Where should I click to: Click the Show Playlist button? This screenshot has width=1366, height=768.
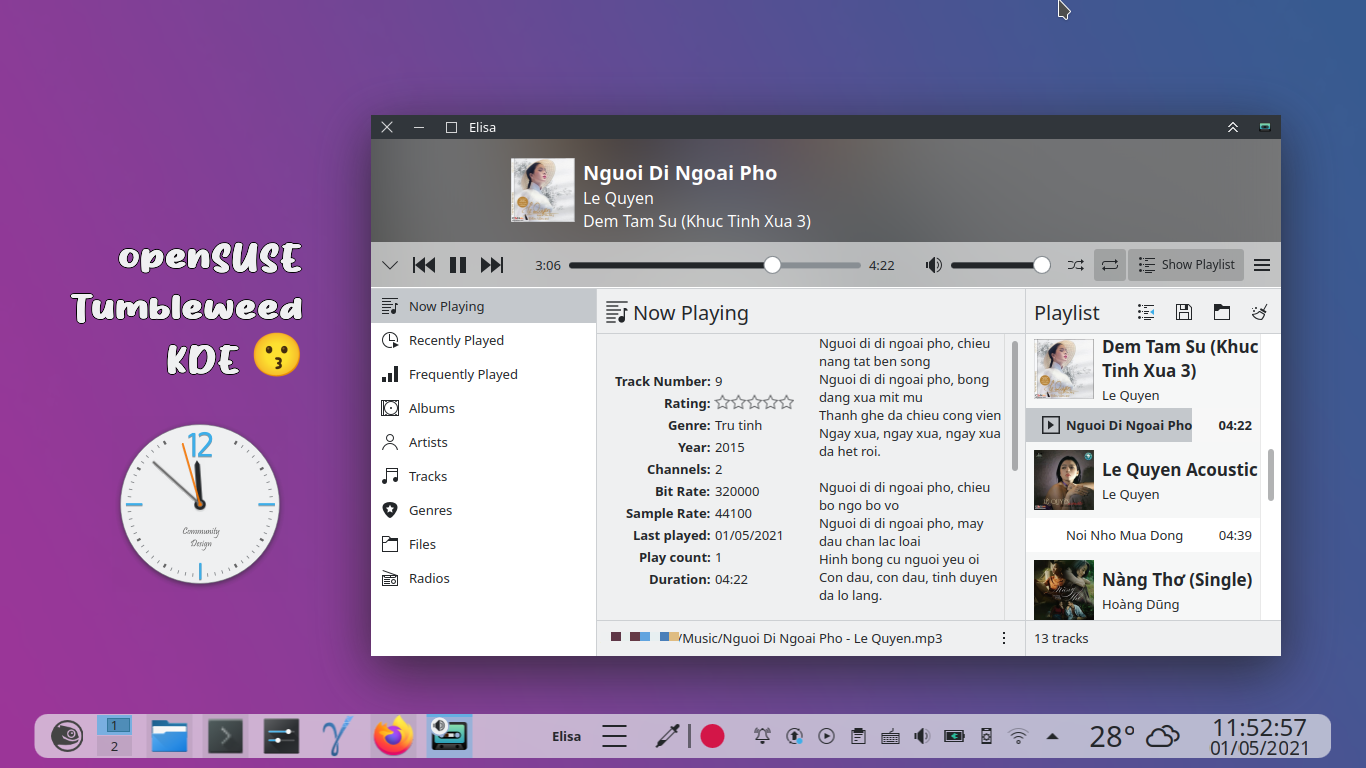(x=1186, y=265)
